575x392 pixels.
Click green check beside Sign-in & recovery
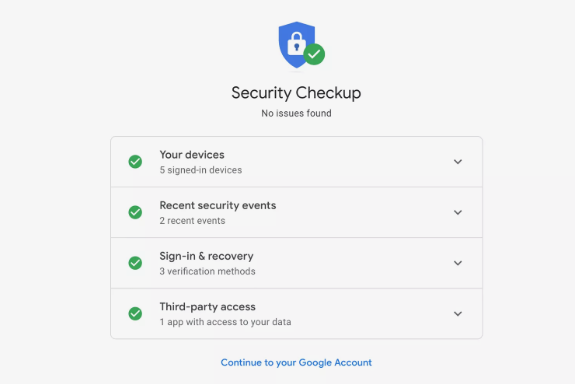(135, 263)
